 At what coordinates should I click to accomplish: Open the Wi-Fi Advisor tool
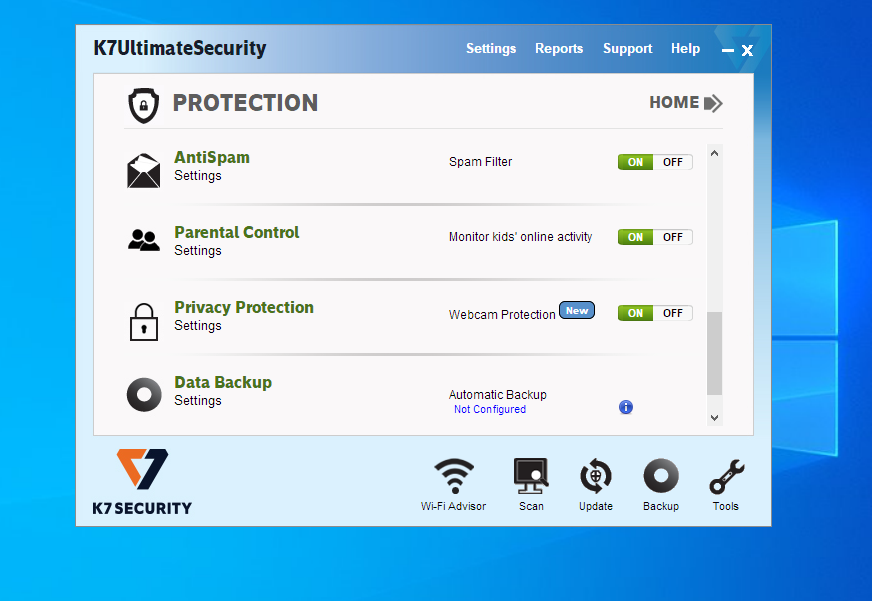453,477
